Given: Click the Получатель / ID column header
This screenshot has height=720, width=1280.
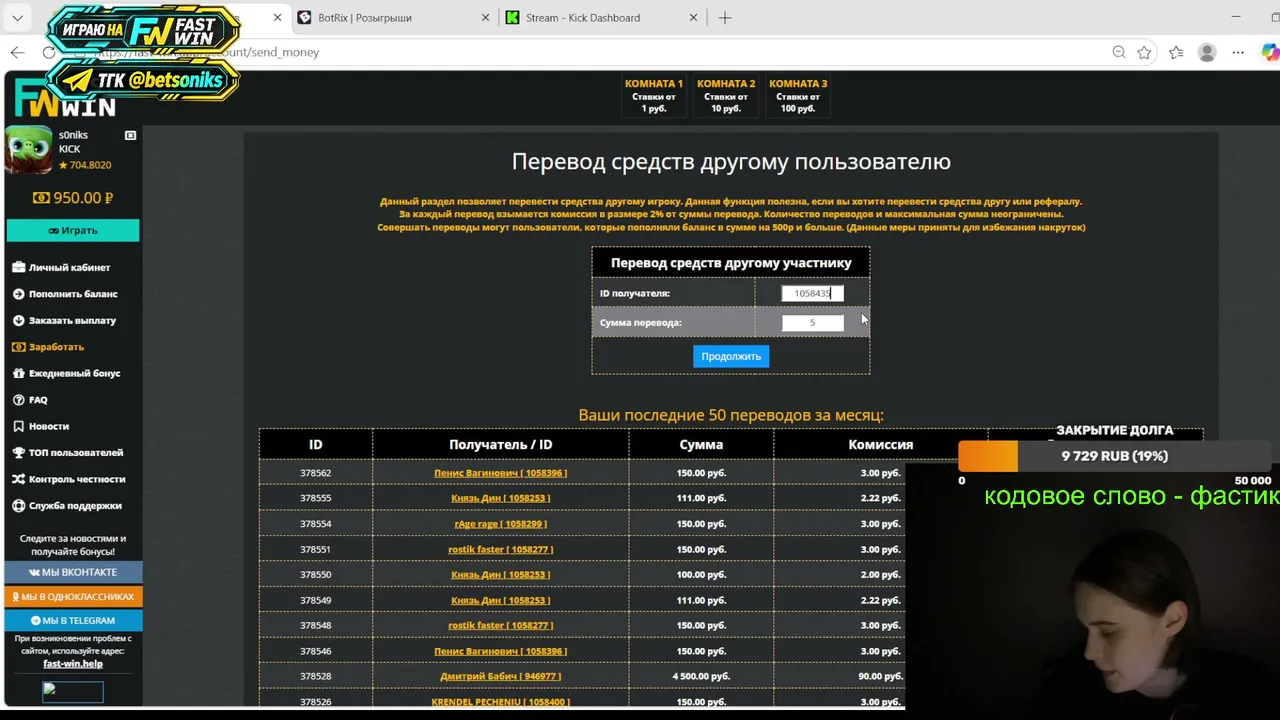Looking at the screenshot, I should coord(500,445).
